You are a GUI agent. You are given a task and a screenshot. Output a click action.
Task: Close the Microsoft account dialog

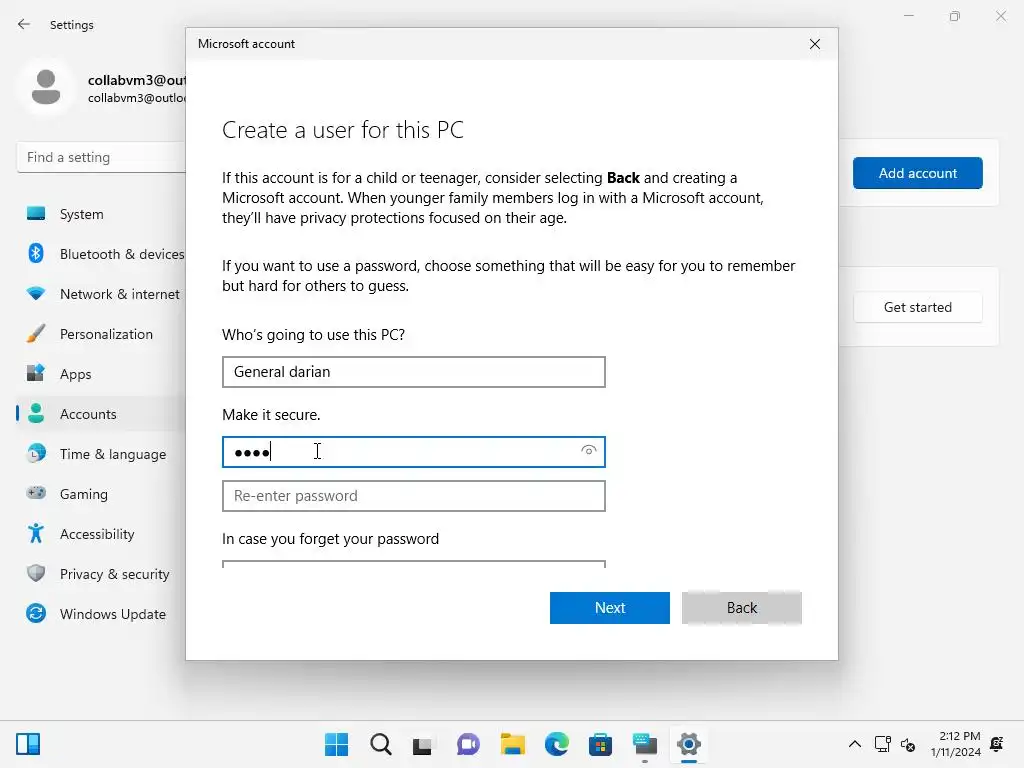[x=814, y=44]
